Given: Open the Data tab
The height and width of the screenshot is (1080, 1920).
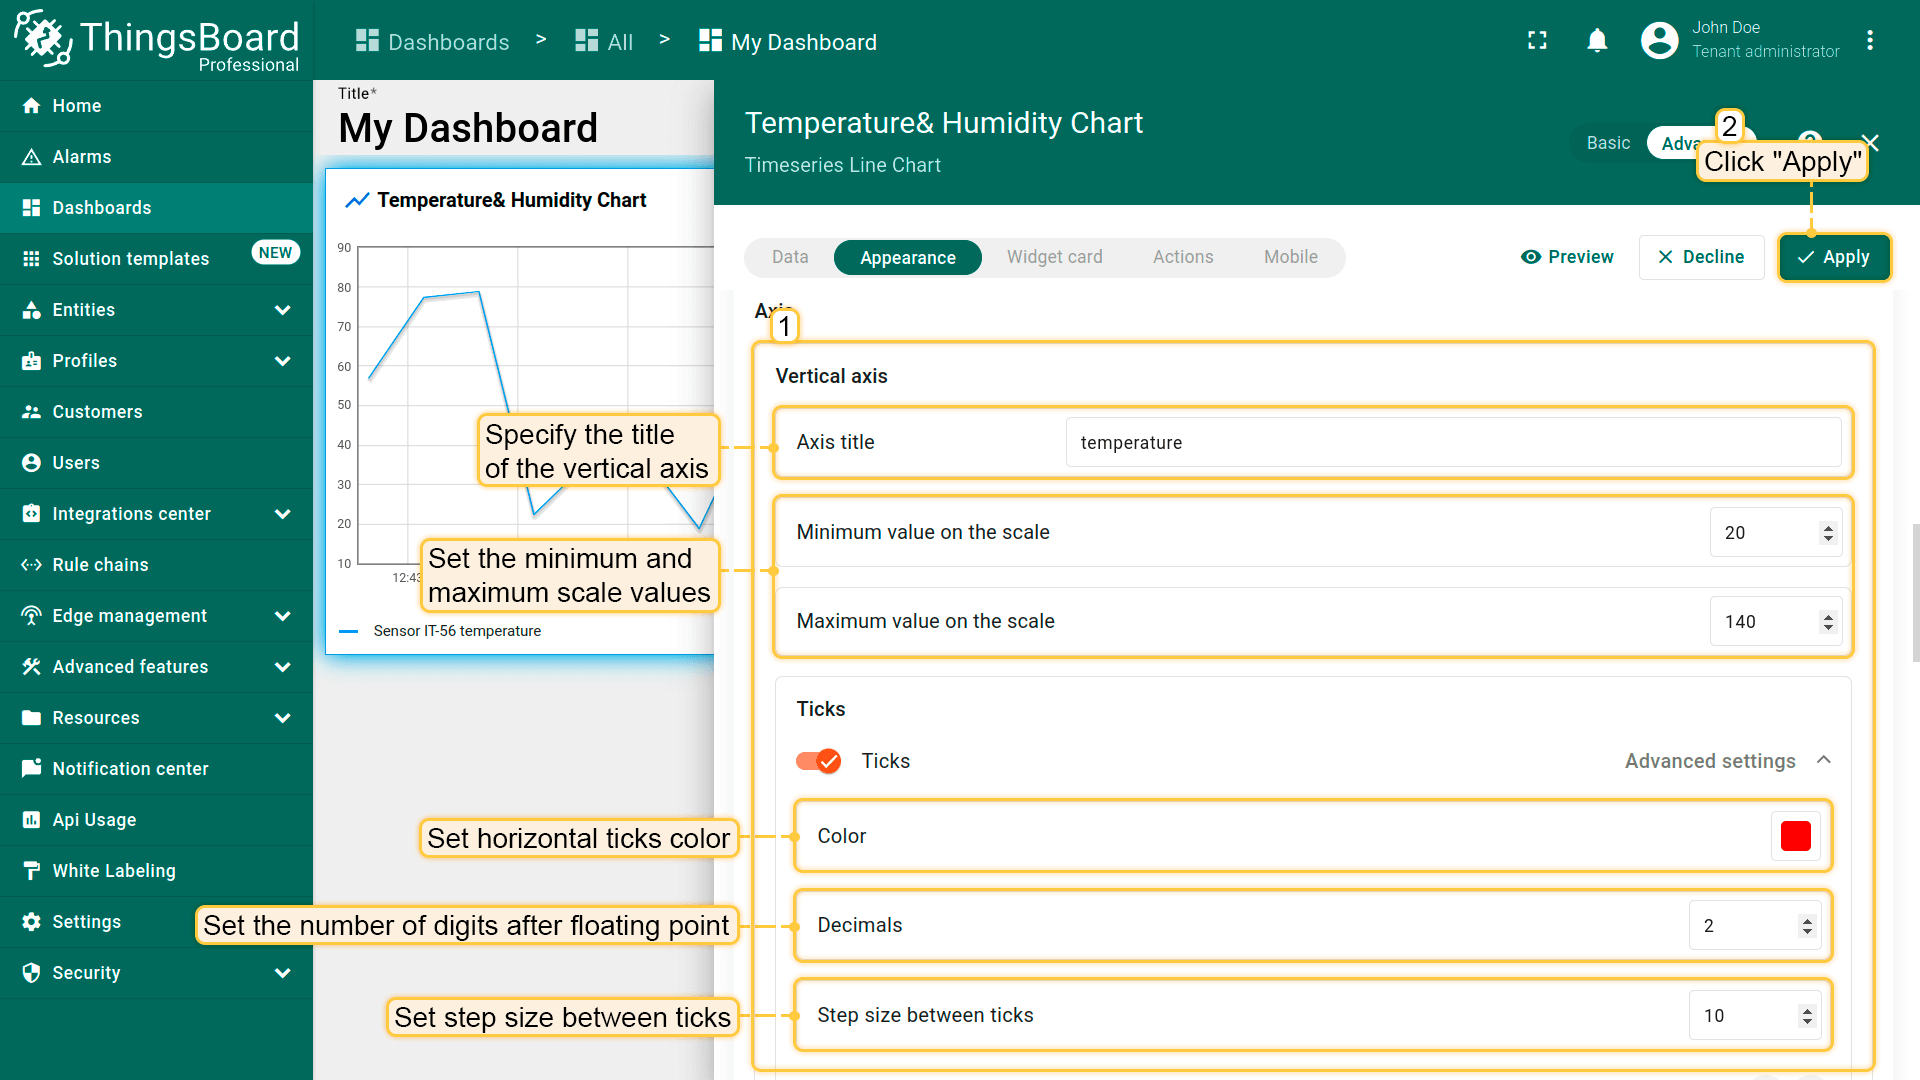Looking at the screenshot, I should pyautogui.click(x=789, y=257).
